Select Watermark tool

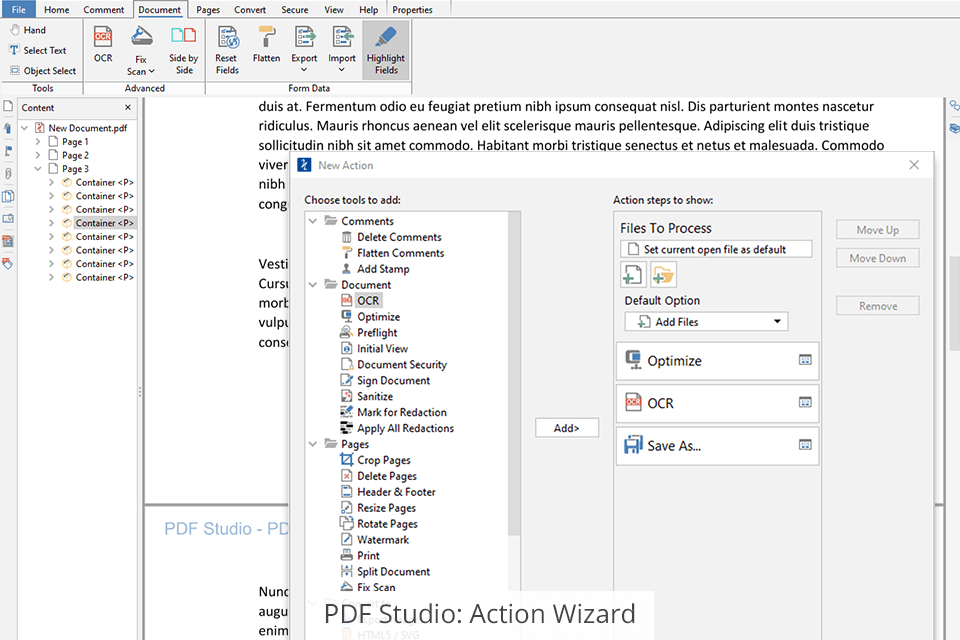[375, 540]
